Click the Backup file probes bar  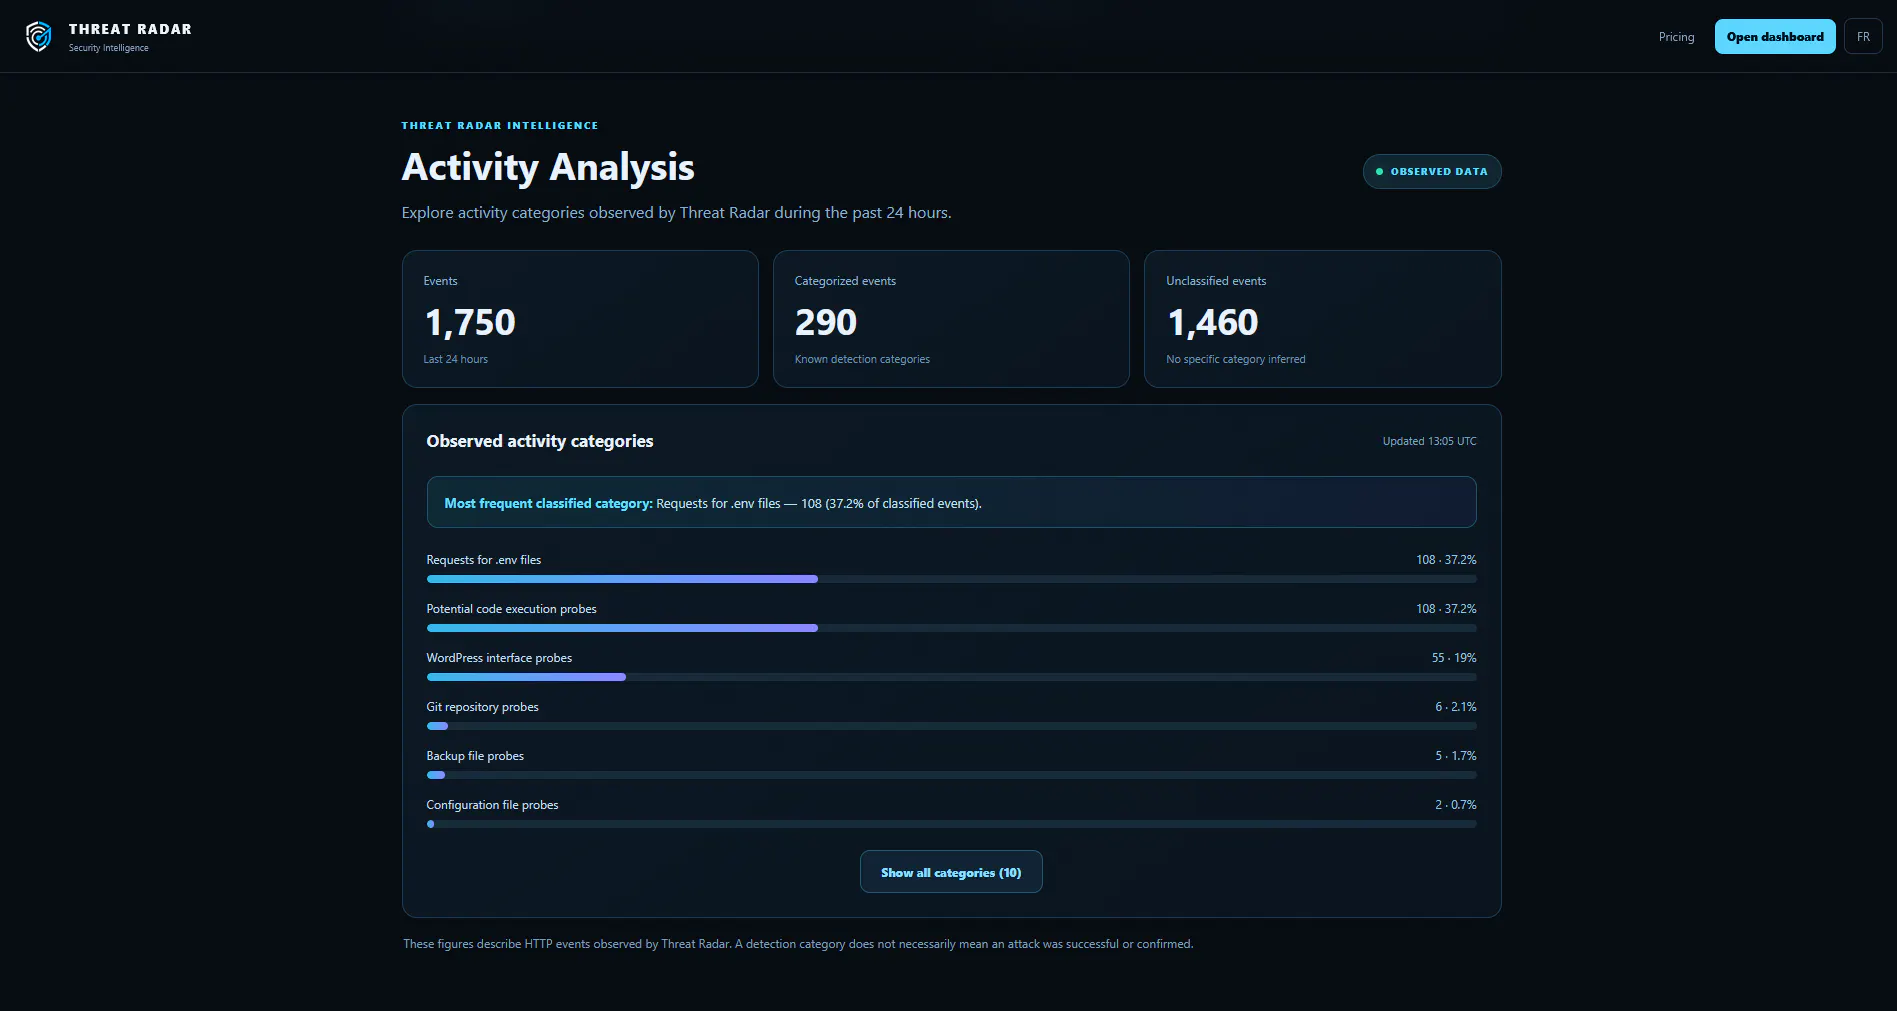951,775
